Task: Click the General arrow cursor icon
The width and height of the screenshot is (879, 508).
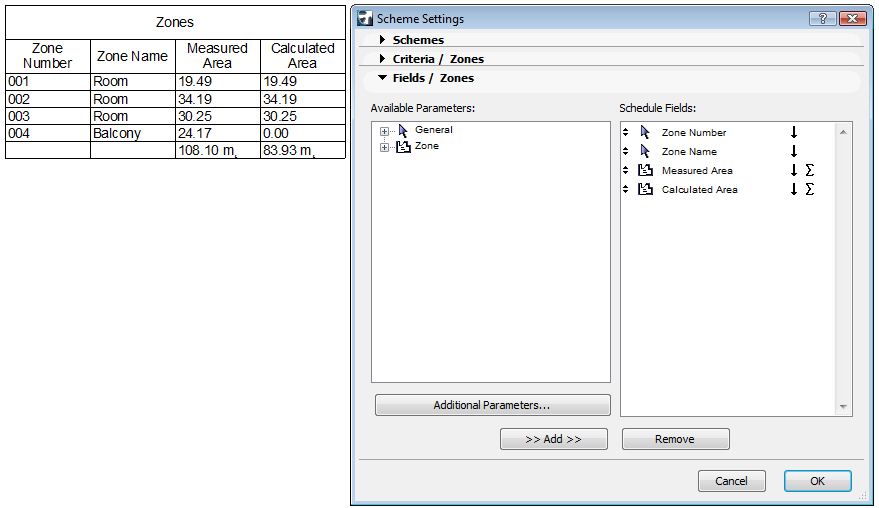Action: point(403,131)
